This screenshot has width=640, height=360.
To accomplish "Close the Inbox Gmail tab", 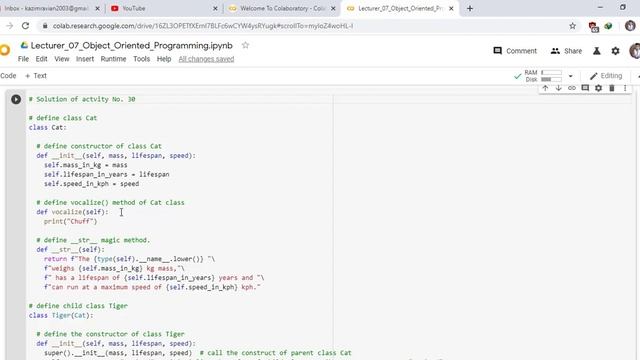I will click(x=98, y=8).
